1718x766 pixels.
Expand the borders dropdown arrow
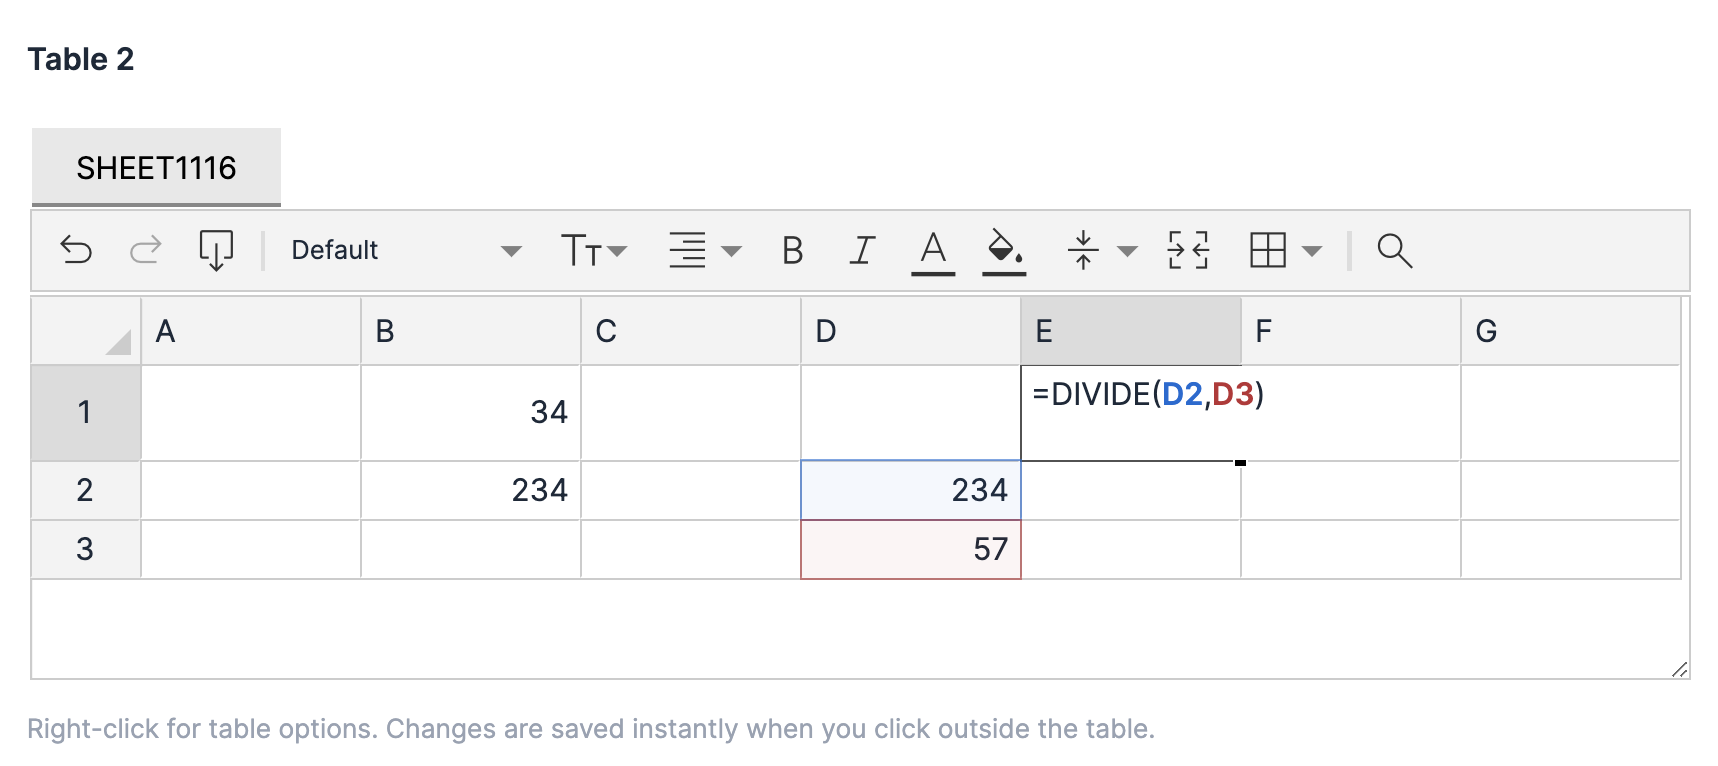click(1312, 251)
